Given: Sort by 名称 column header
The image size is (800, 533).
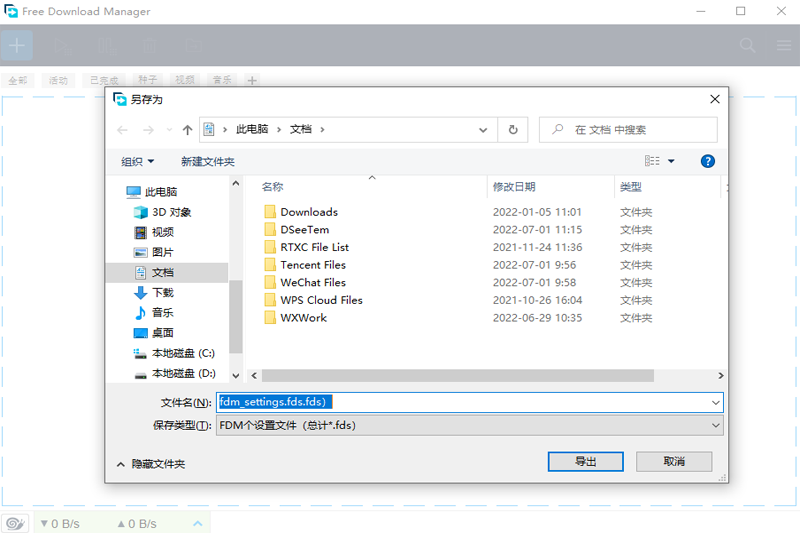Looking at the screenshot, I should [272, 187].
